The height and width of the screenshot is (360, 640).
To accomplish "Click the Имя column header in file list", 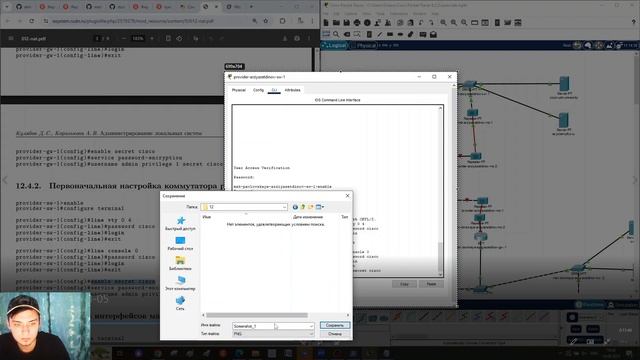I will (x=207, y=217).
